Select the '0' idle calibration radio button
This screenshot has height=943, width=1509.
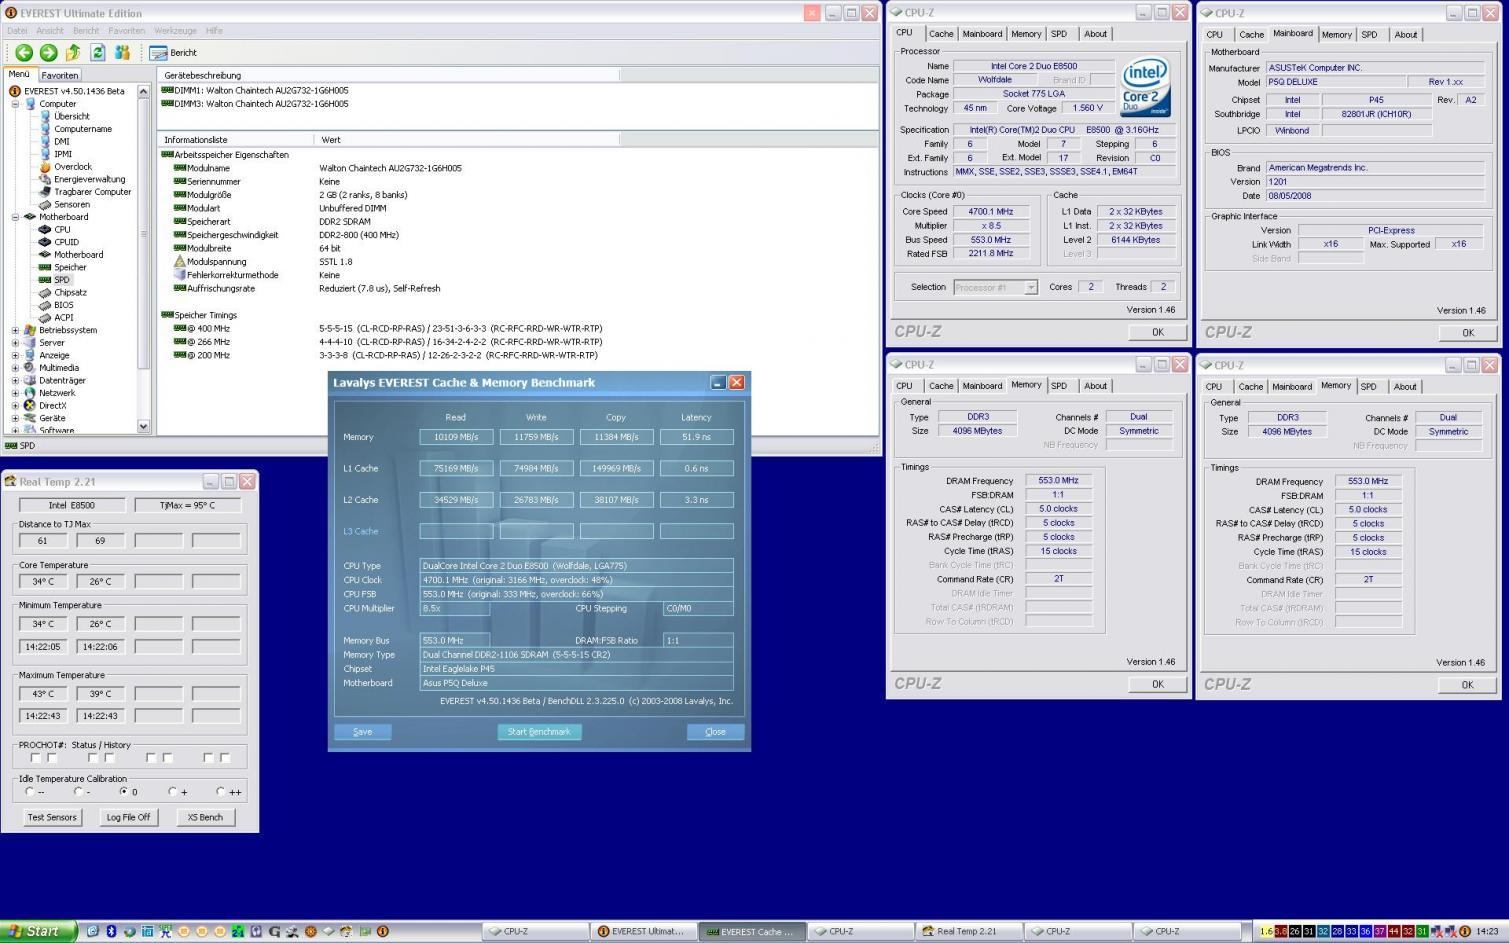pyautogui.click(x=124, y=791)
